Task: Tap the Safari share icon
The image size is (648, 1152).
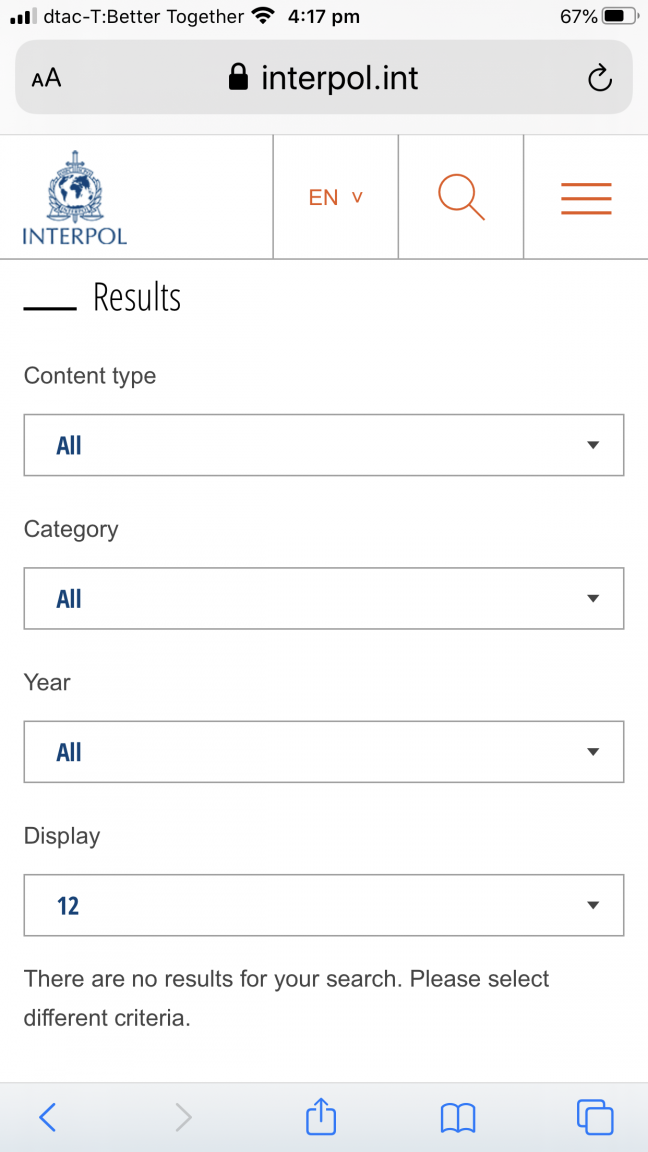Action: click(321, 1117)
